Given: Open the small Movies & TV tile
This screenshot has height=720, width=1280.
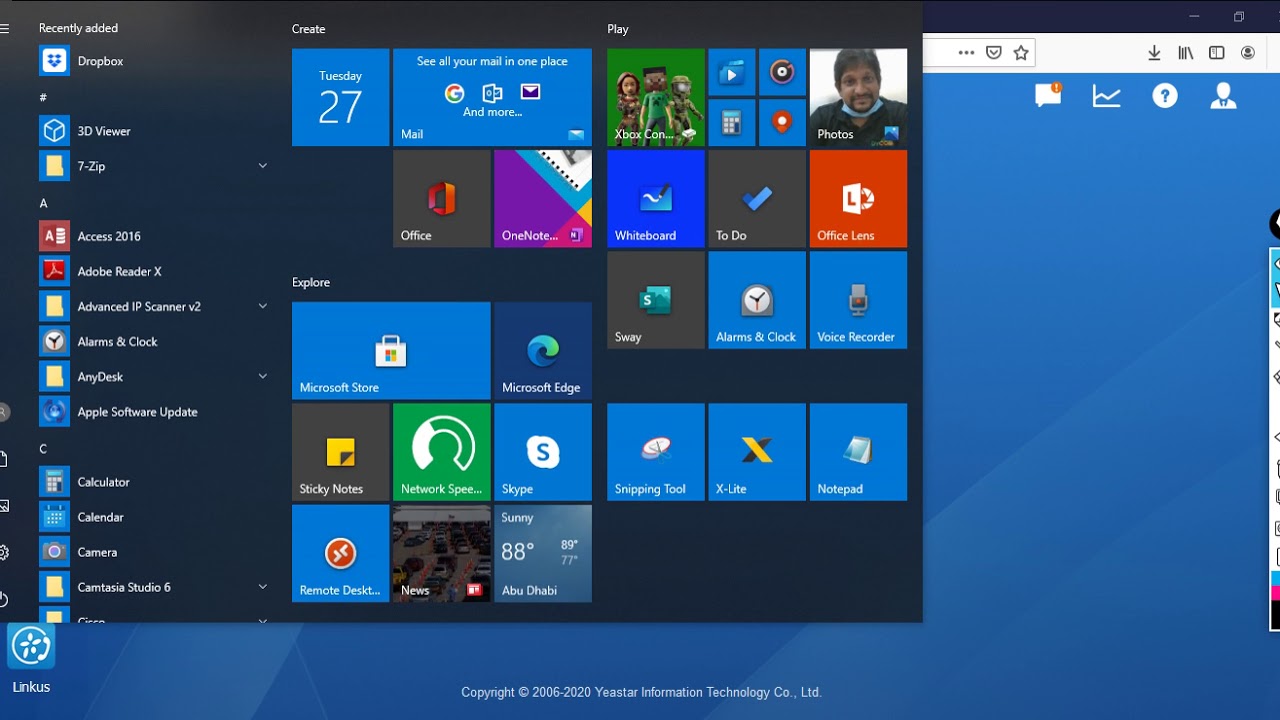Looking at the screenshot, I should point(731,72).
